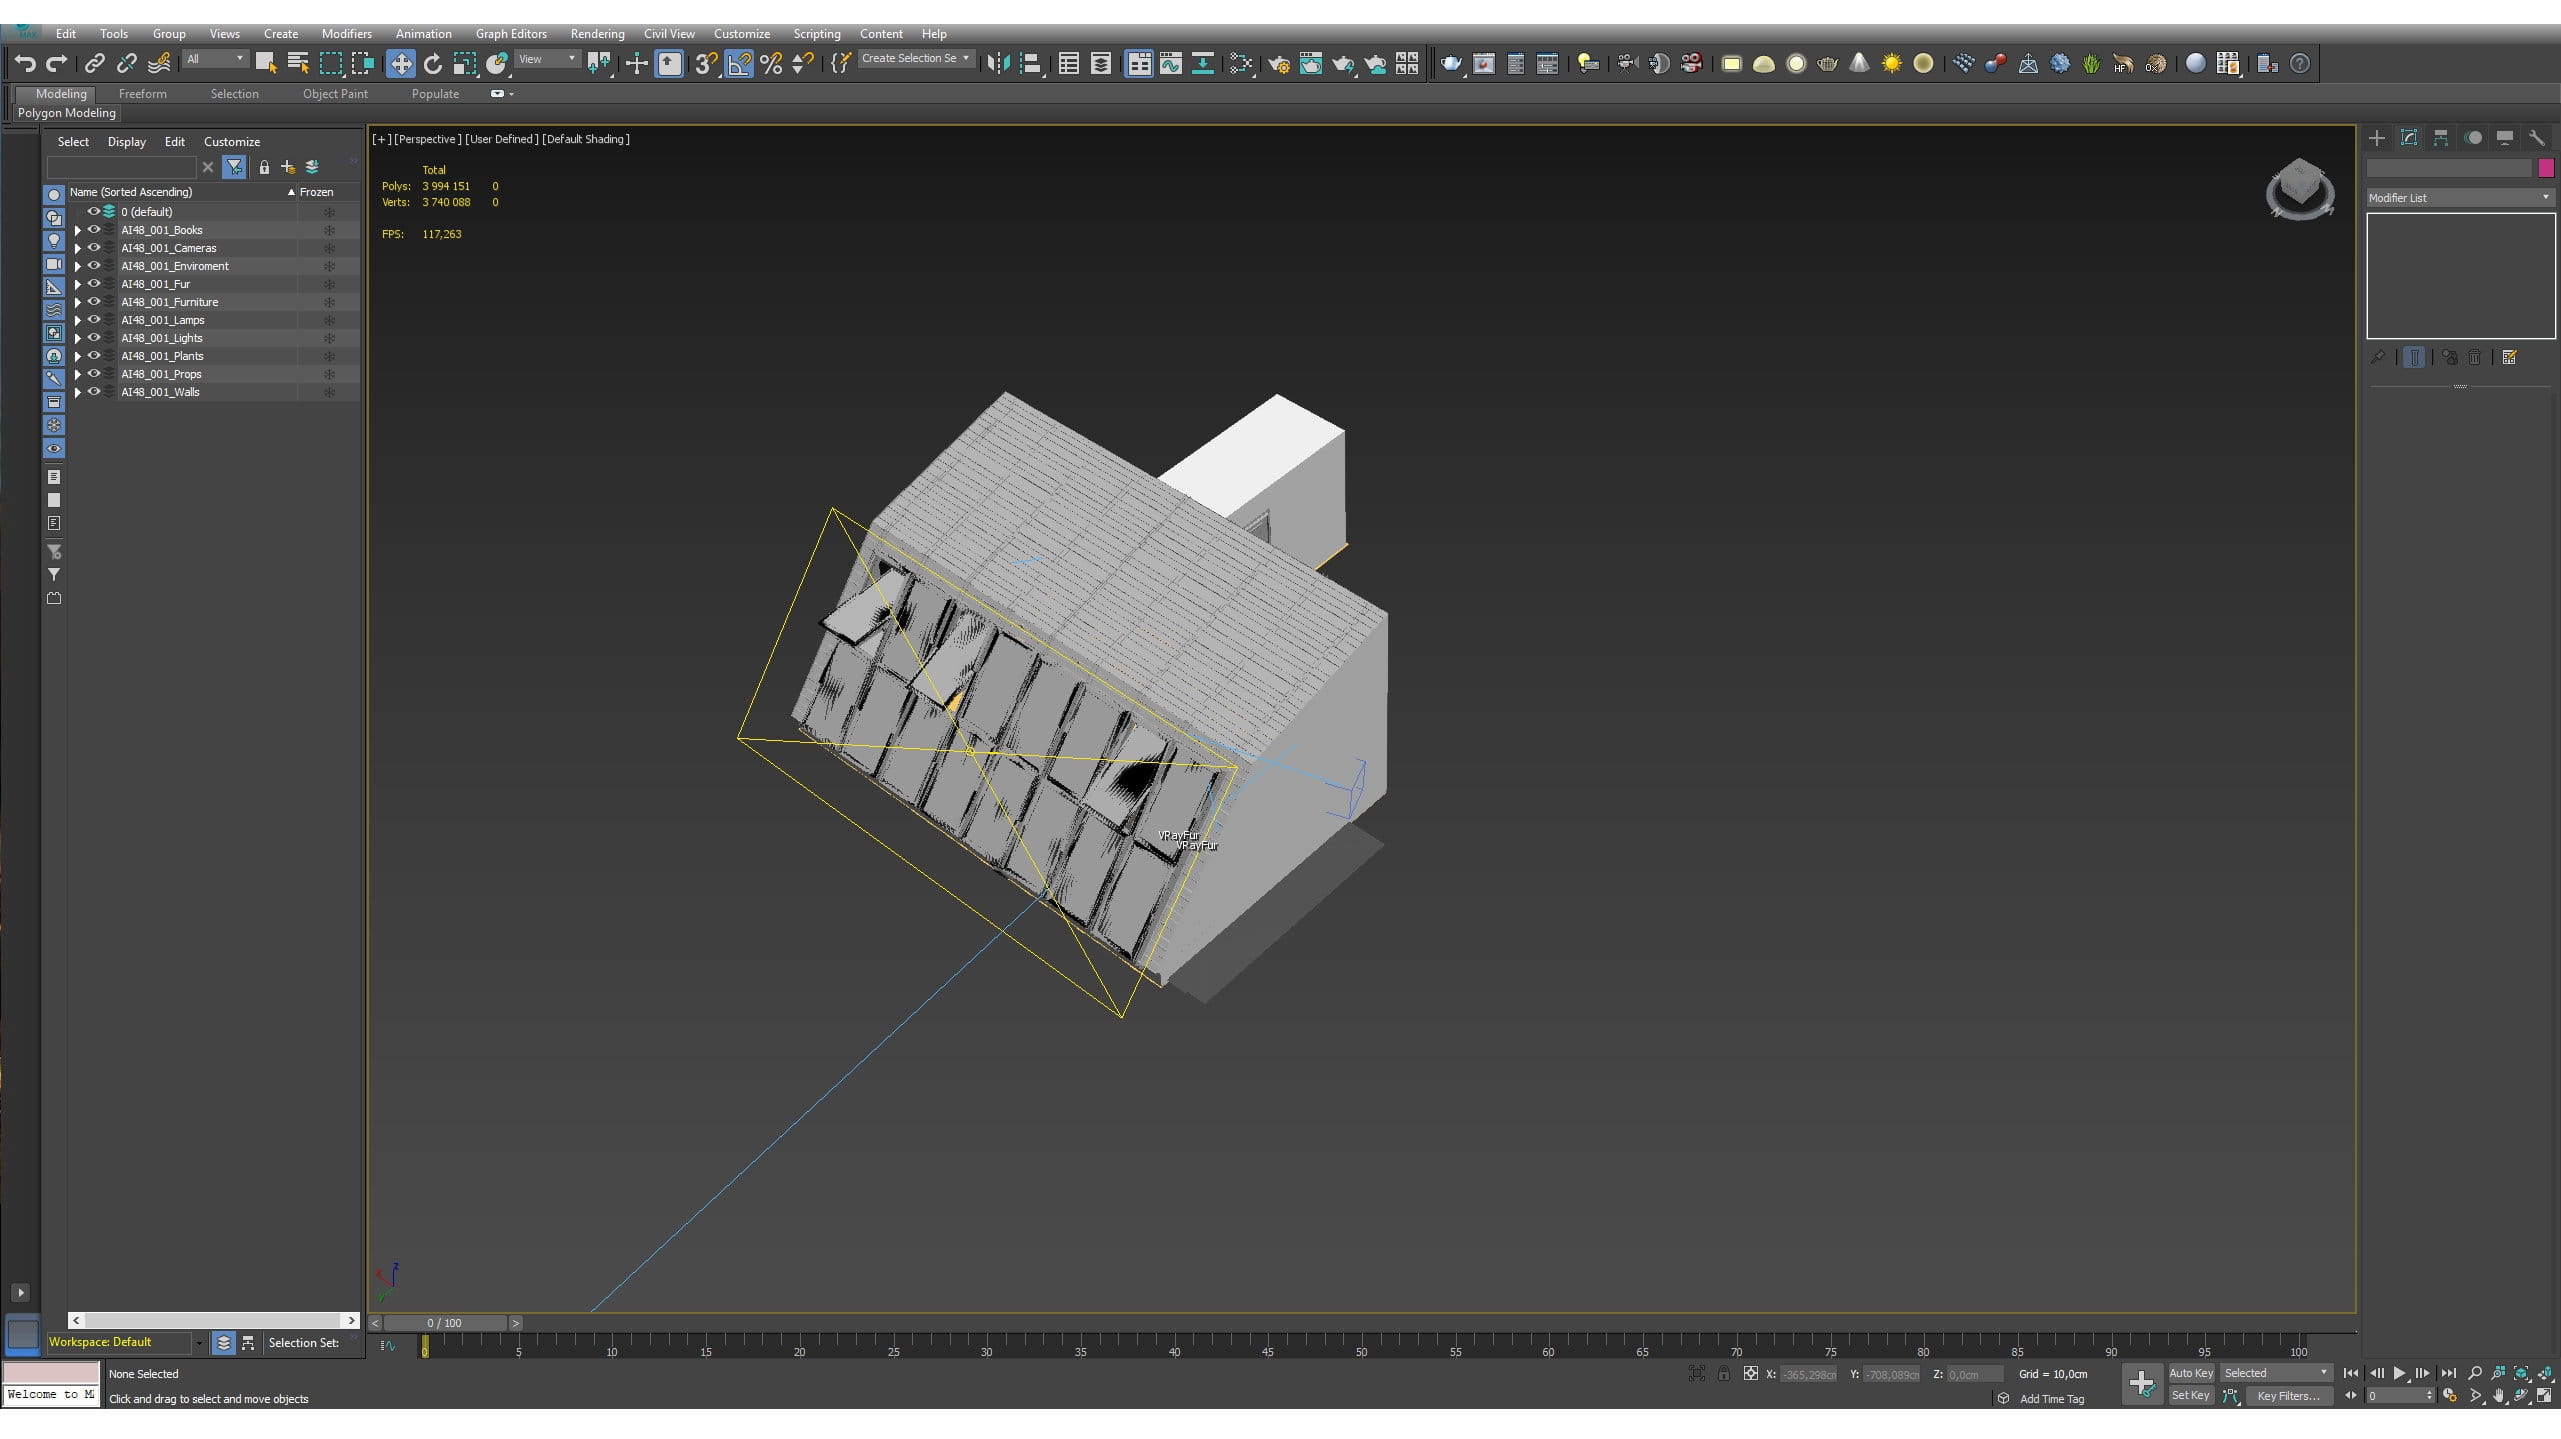The height and width of the screenshot is (1439, 2561).
Task: Toggle the Angle Snap icon
Action: click(739, 64)
